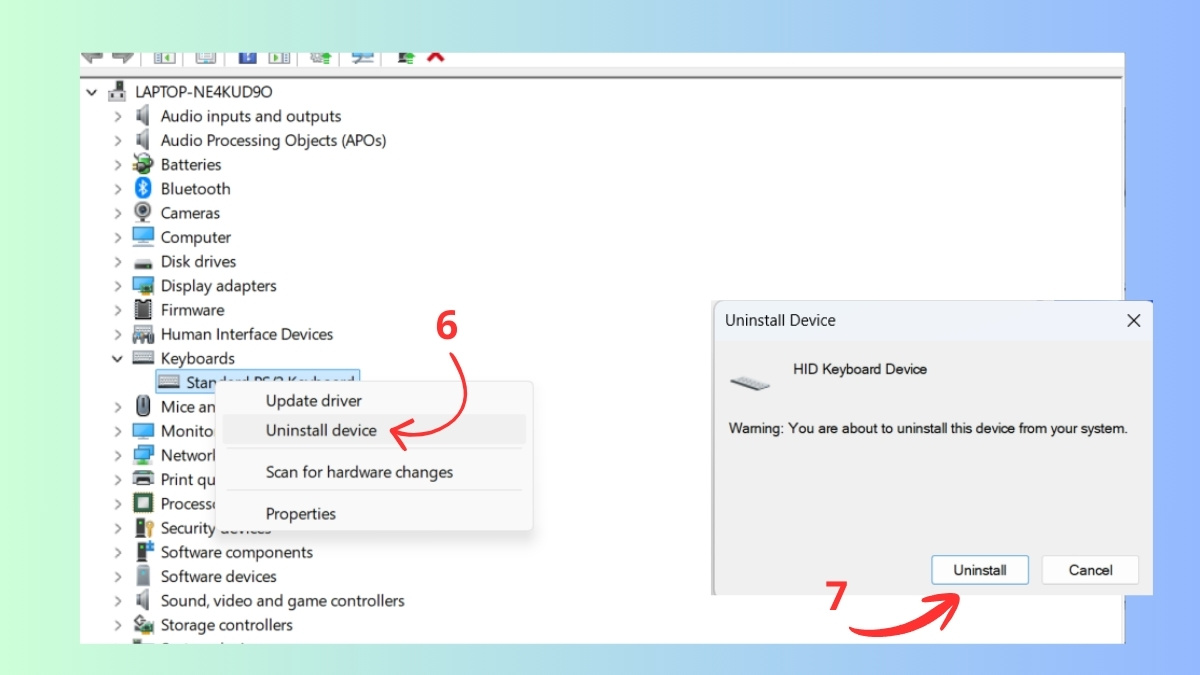The image size is (1200, 675).
Task: Select the Human Interface Devices label
Action: 247,334
